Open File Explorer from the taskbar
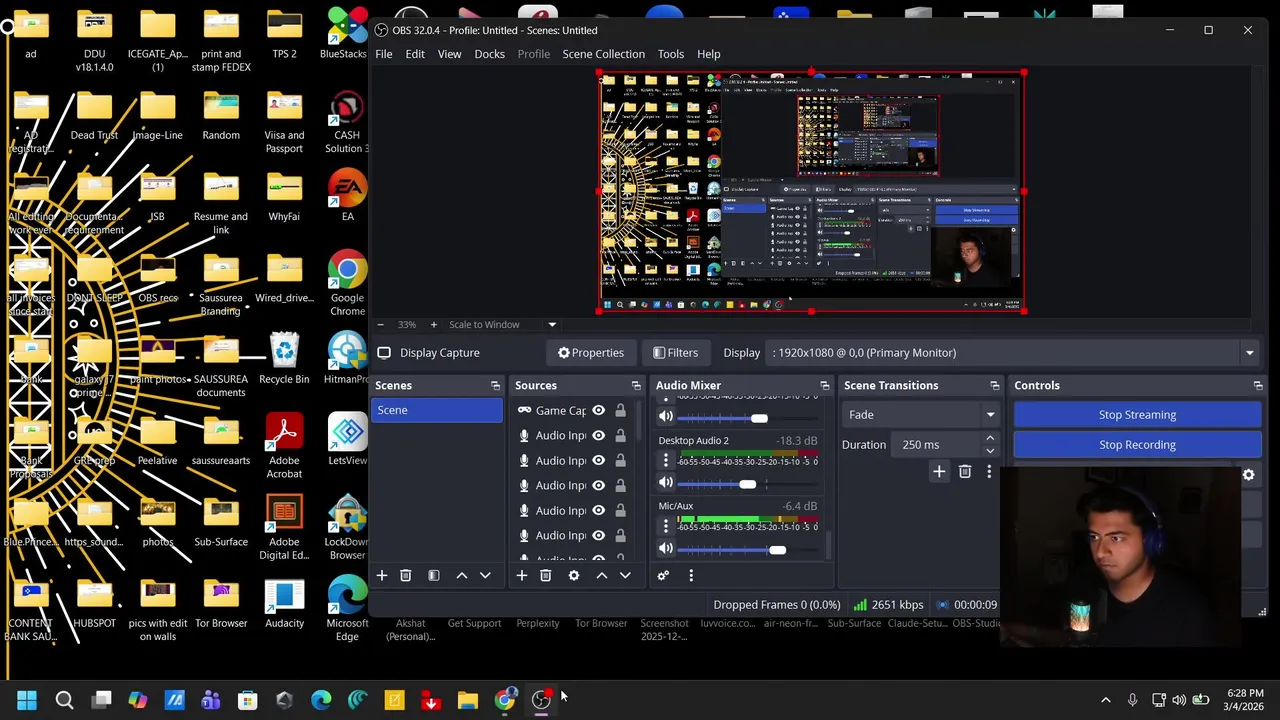 coord(468,700)
